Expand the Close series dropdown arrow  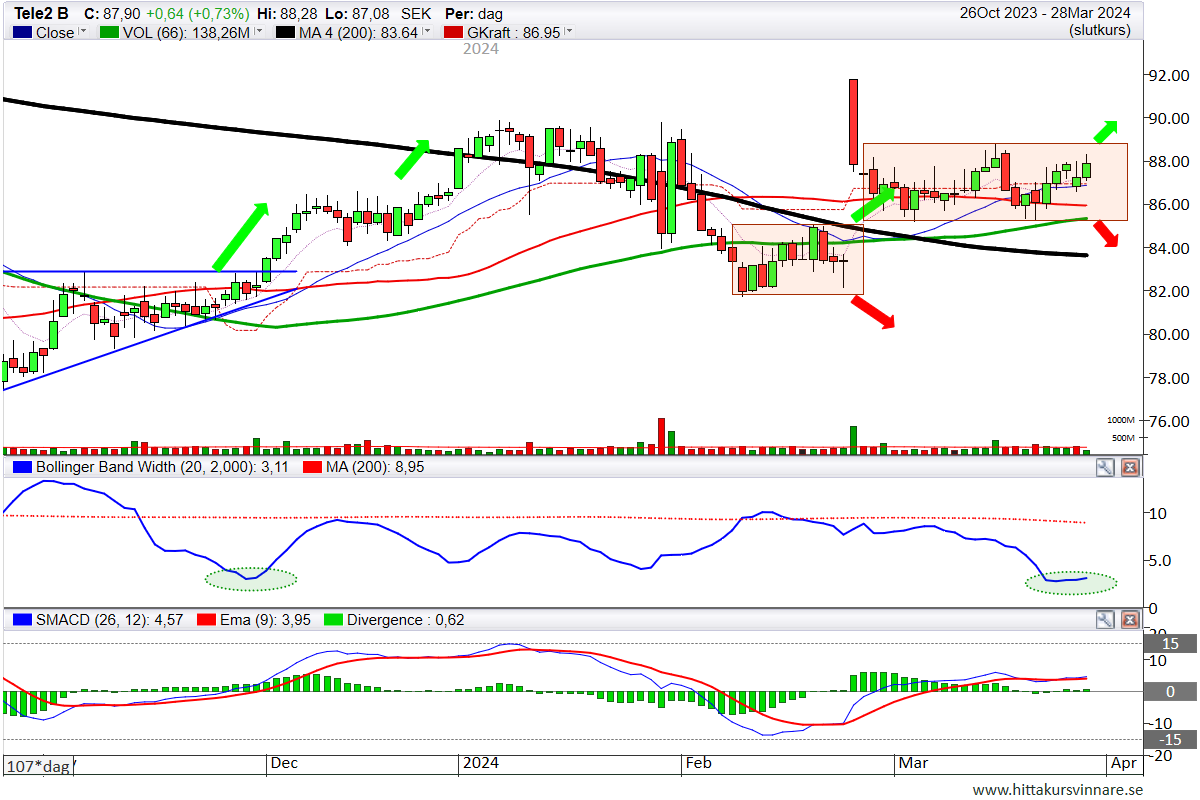click(83, 32)
